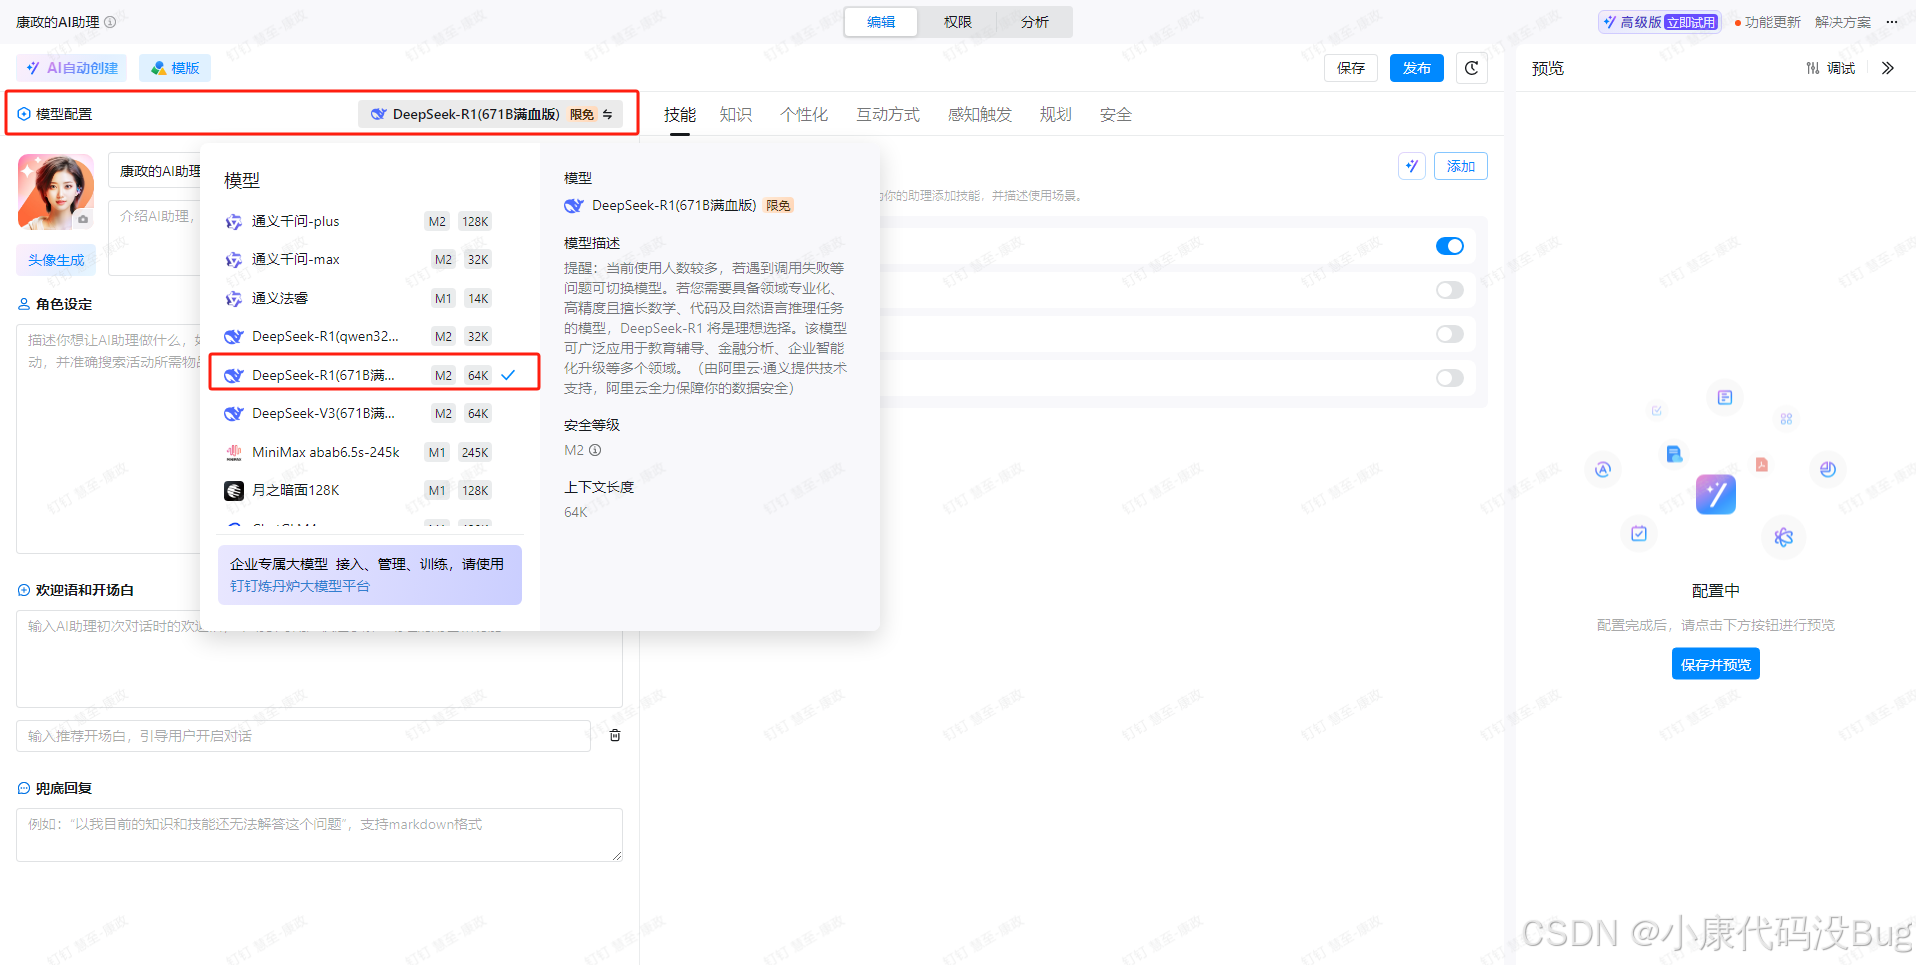Screen dimensions: 1916x965
Task: Open the three-dots more menu at top right
Action: (1891, 22)
